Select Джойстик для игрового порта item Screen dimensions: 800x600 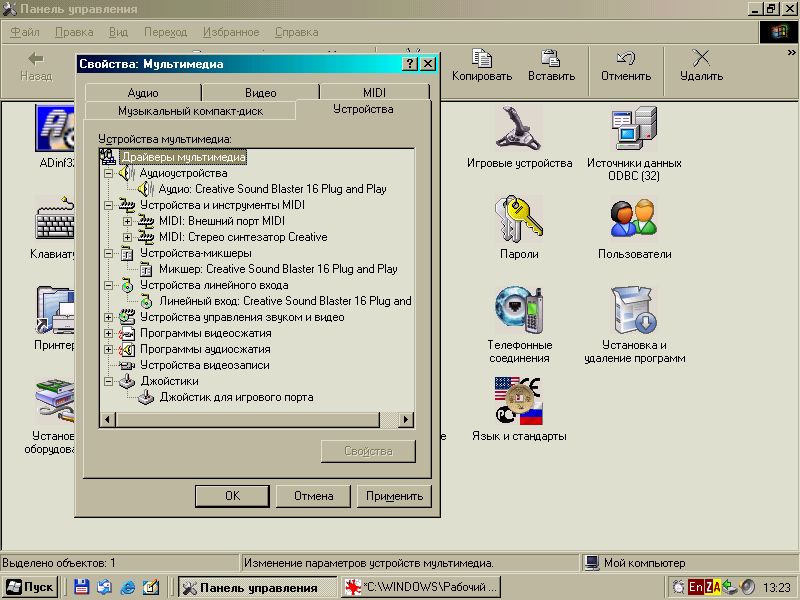(x=236, y=397)
